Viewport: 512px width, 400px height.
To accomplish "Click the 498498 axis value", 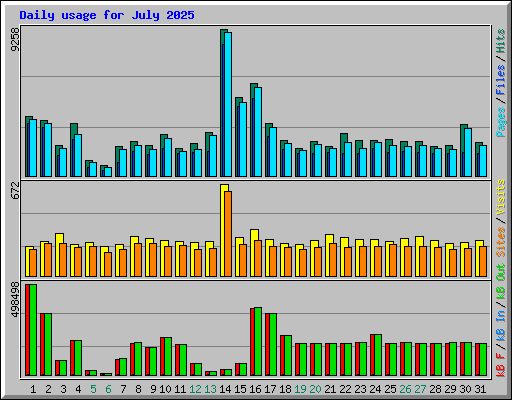I will click(15, 300).
